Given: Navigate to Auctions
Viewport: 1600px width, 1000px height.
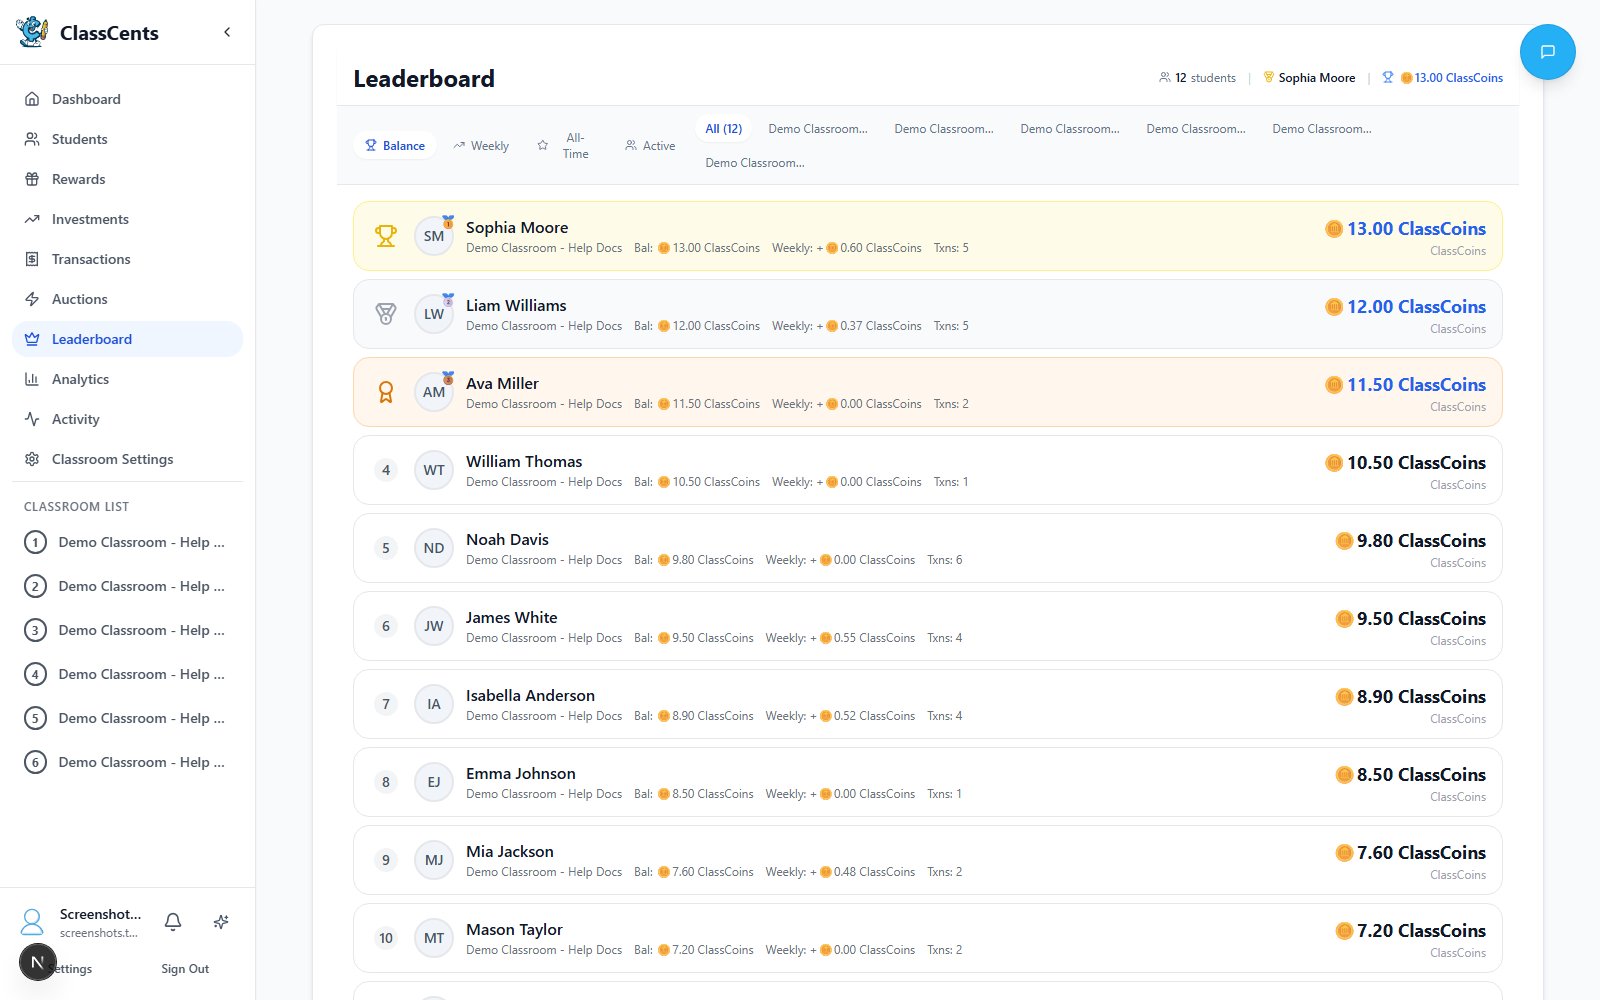Looking at the screenshot, I should point(127,299).
